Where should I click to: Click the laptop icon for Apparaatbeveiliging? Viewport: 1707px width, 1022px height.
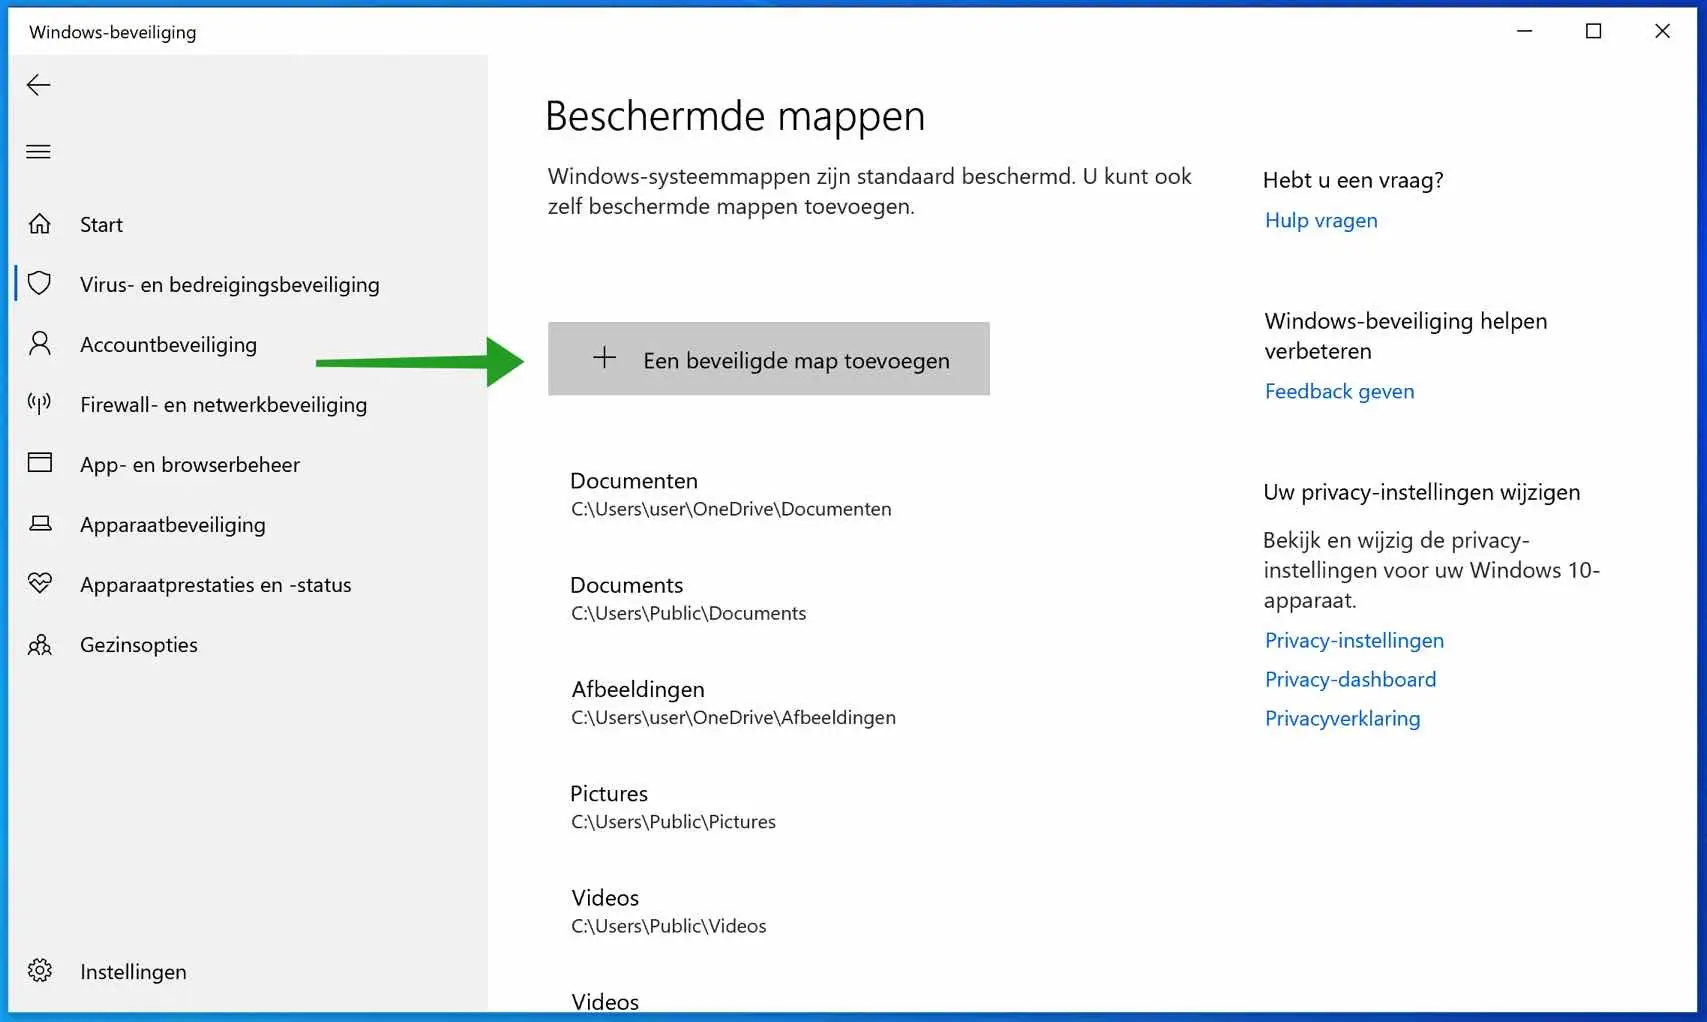tap(40, 524)
